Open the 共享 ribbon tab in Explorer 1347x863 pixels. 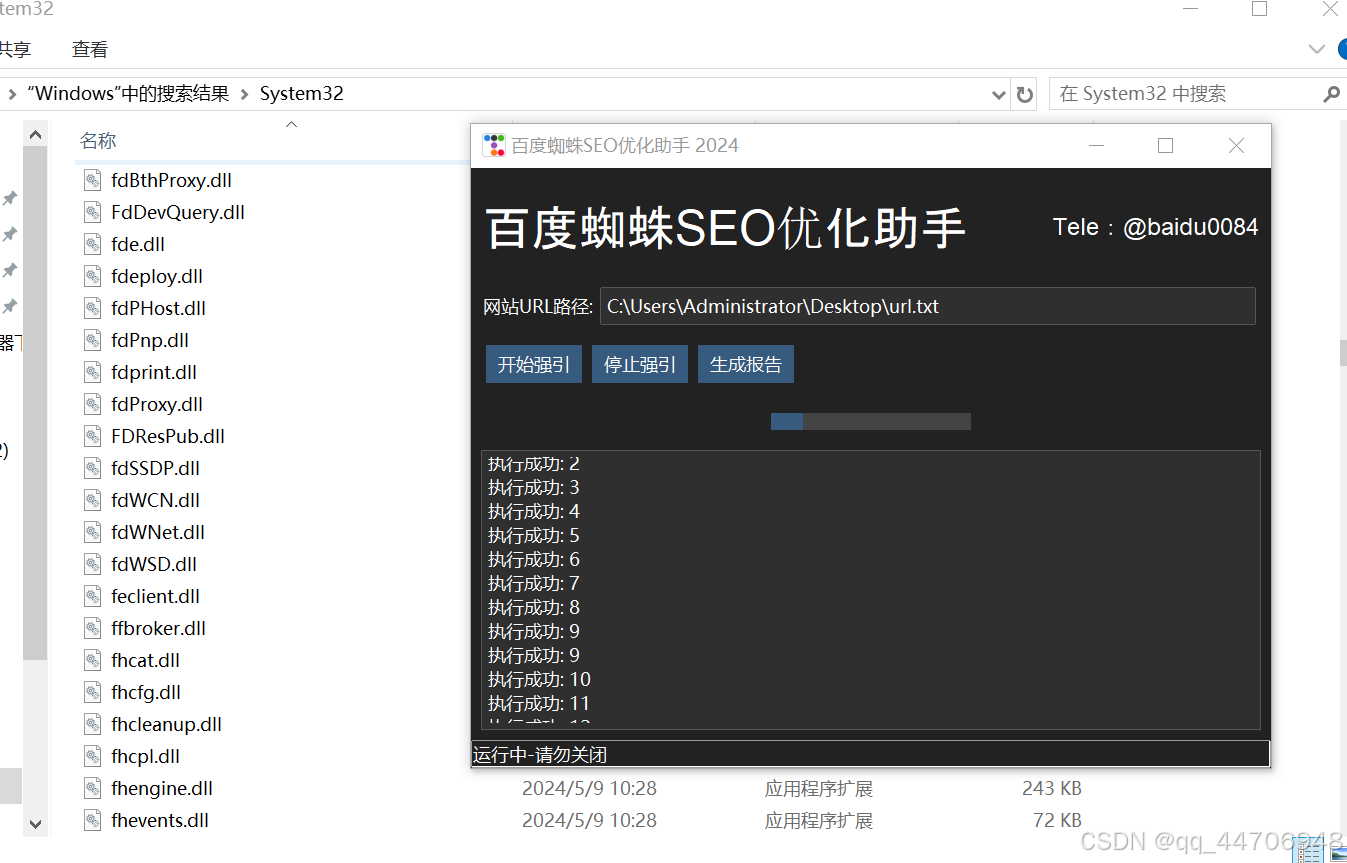click(x=15, y=49)
